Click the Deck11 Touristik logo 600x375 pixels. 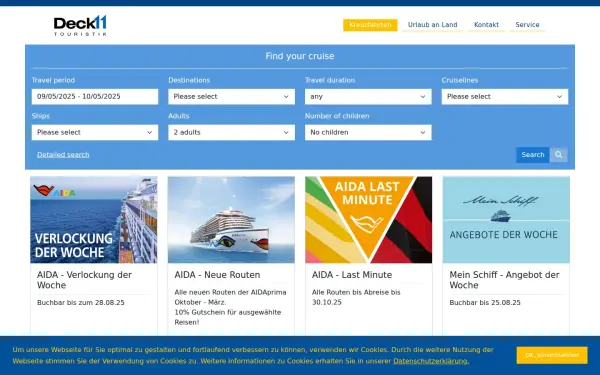tap(80, 26)
